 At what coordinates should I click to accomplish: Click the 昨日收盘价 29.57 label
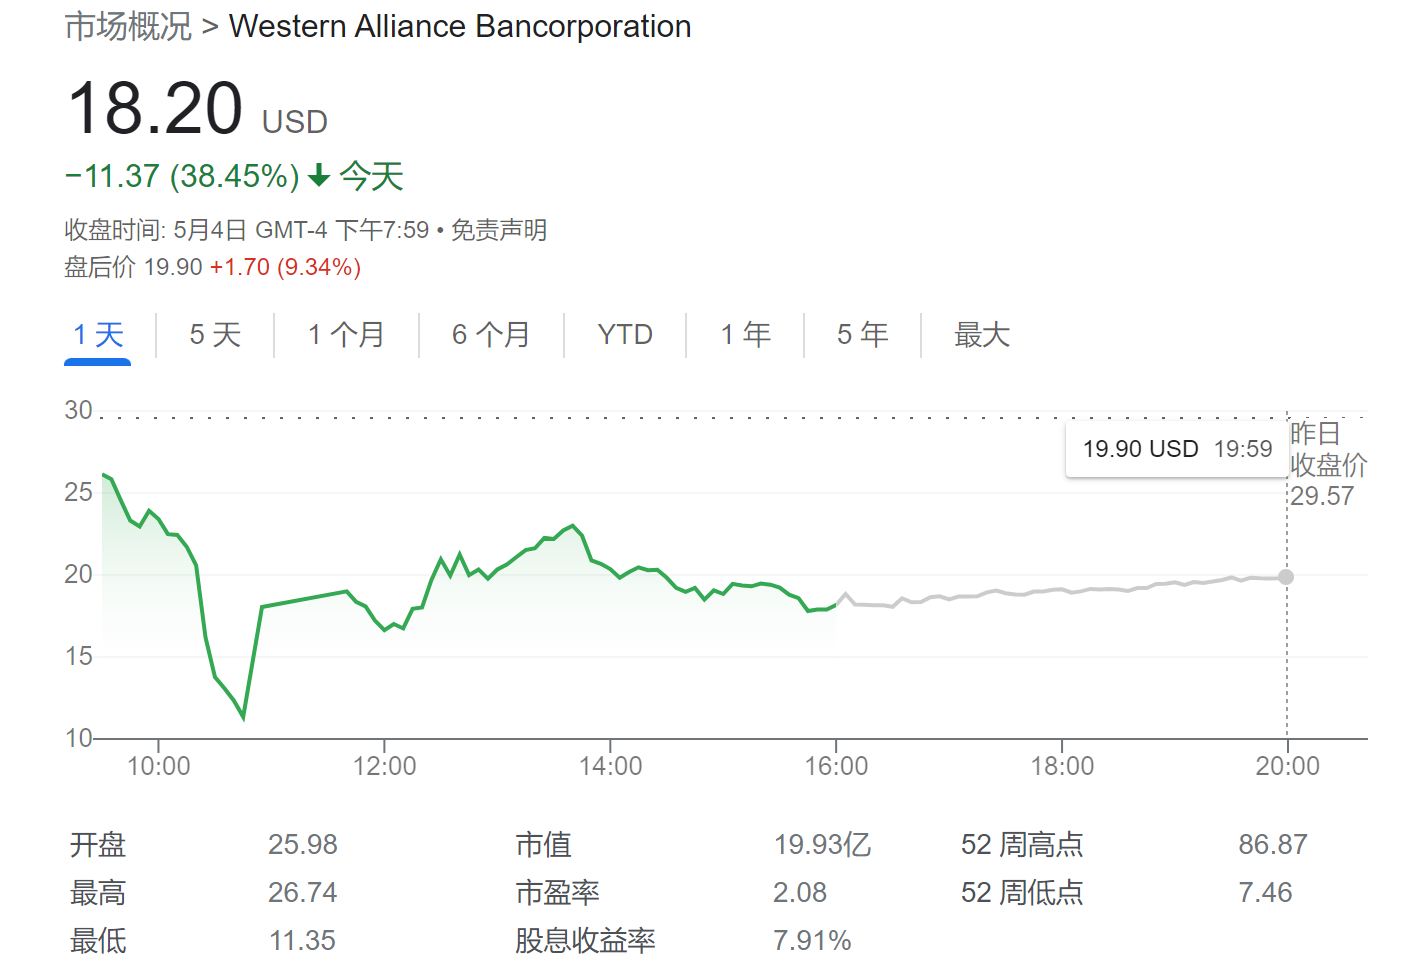coord(1326,465)
